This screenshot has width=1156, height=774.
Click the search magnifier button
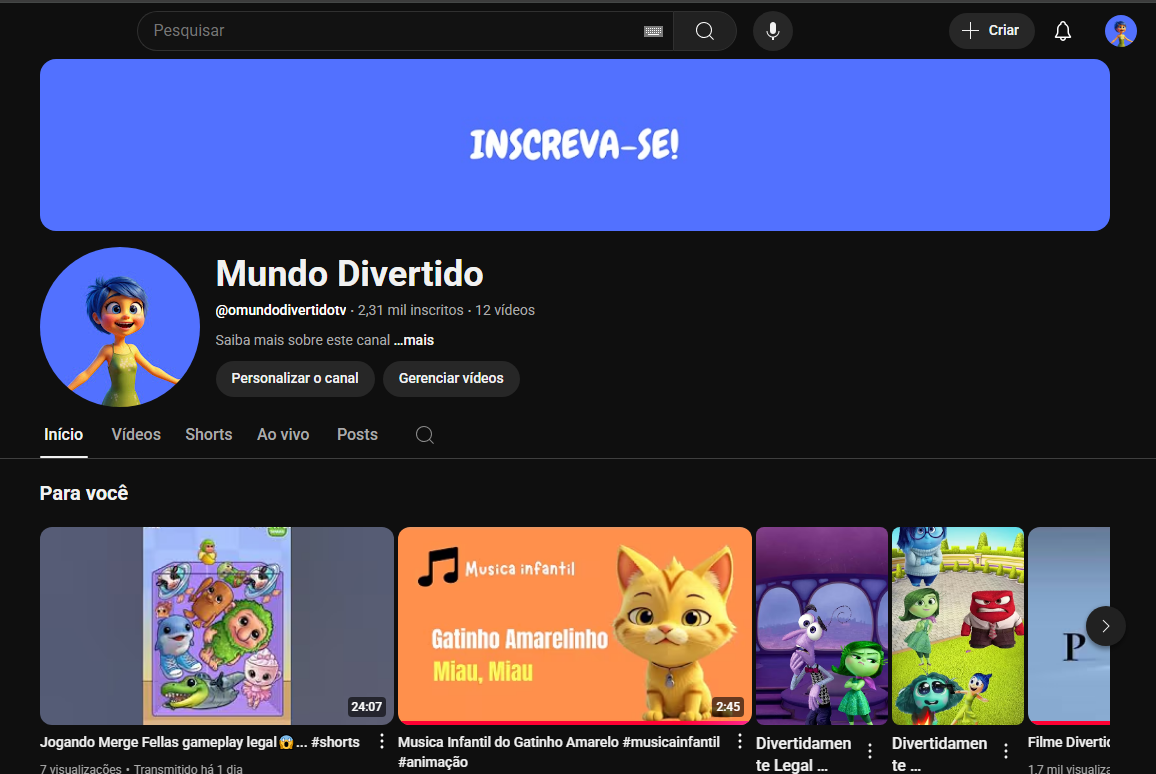click(705, 31)
